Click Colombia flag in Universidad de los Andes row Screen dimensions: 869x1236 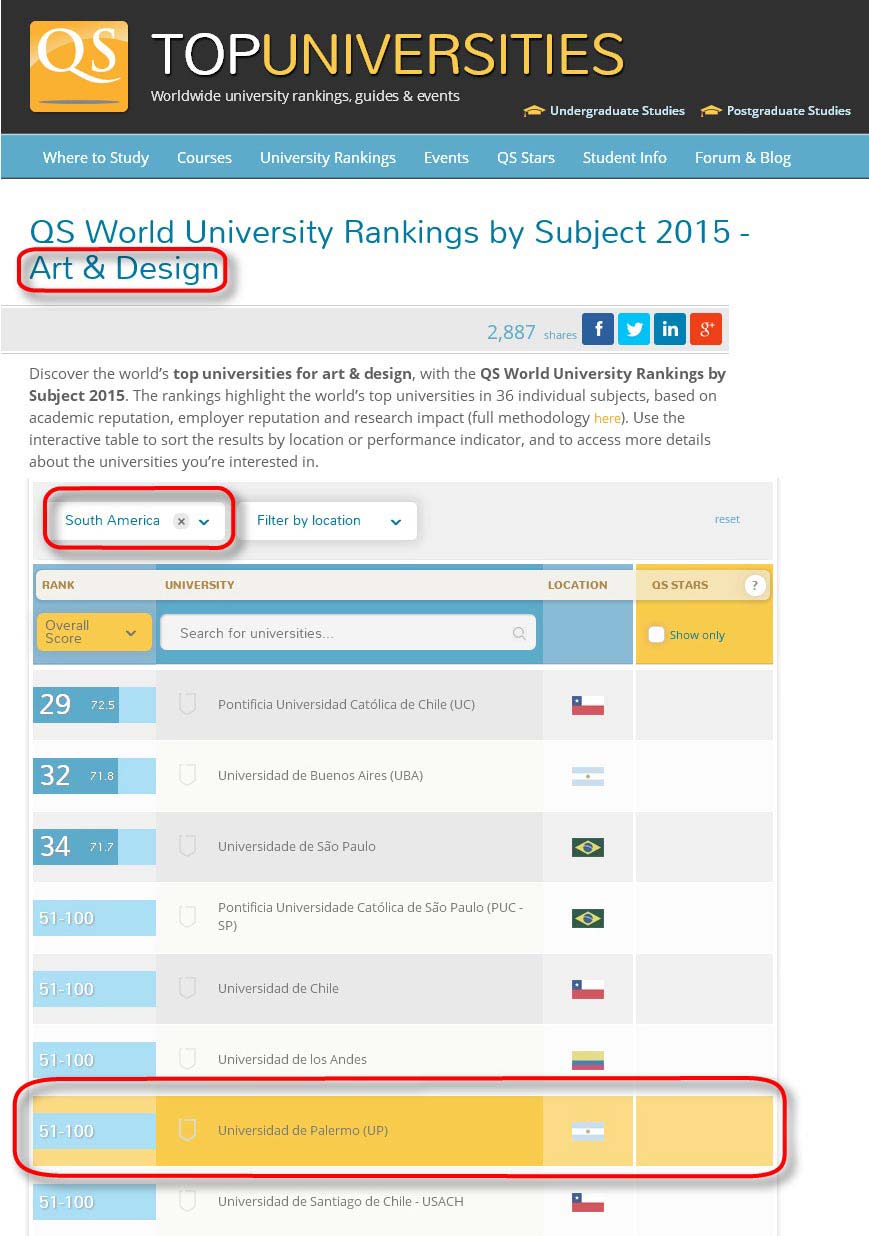pyautogui.click(x=588, y=1060)
